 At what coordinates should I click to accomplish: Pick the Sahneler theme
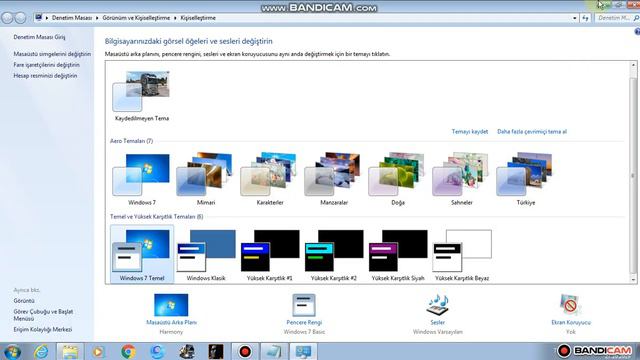(462, 179)
